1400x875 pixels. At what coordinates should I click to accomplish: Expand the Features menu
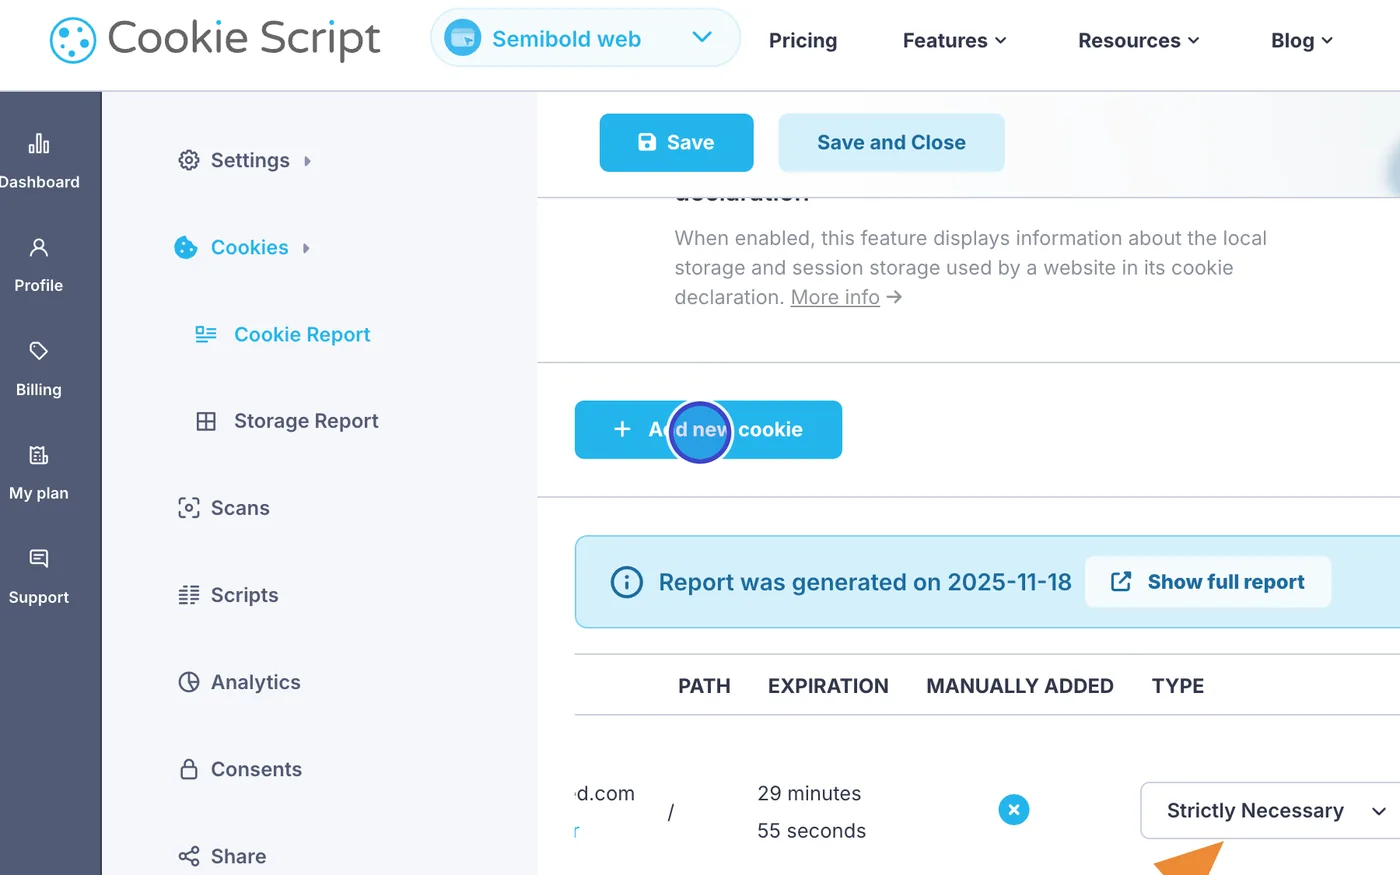(x=954, y=40)
